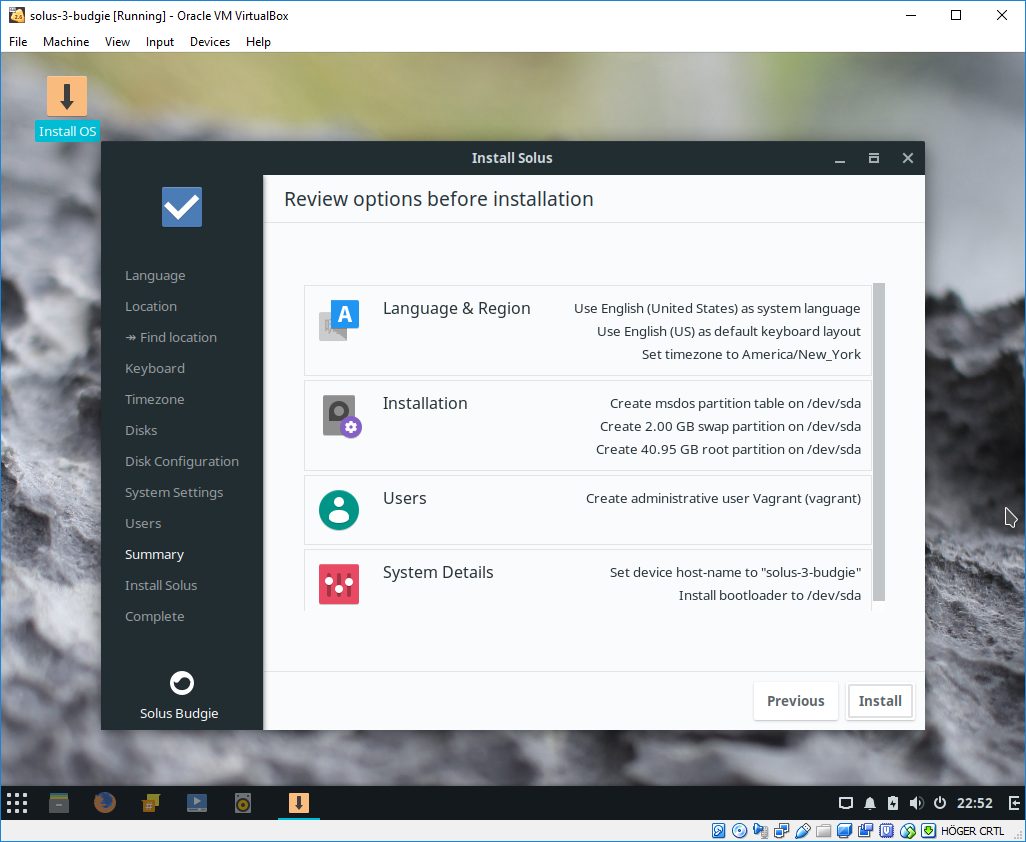
Task: Open the File menu in VirtualBox
Action: click(x=18, y=42)
